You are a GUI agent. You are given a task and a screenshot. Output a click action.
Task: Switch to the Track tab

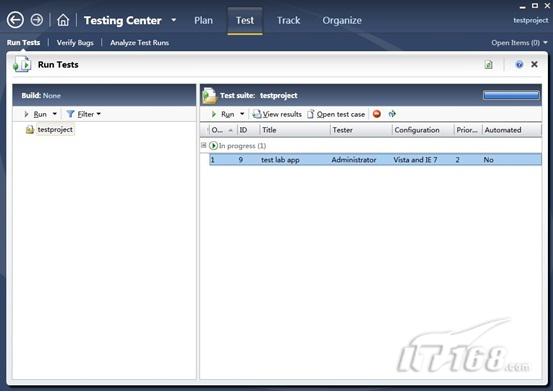click(288, 20)
